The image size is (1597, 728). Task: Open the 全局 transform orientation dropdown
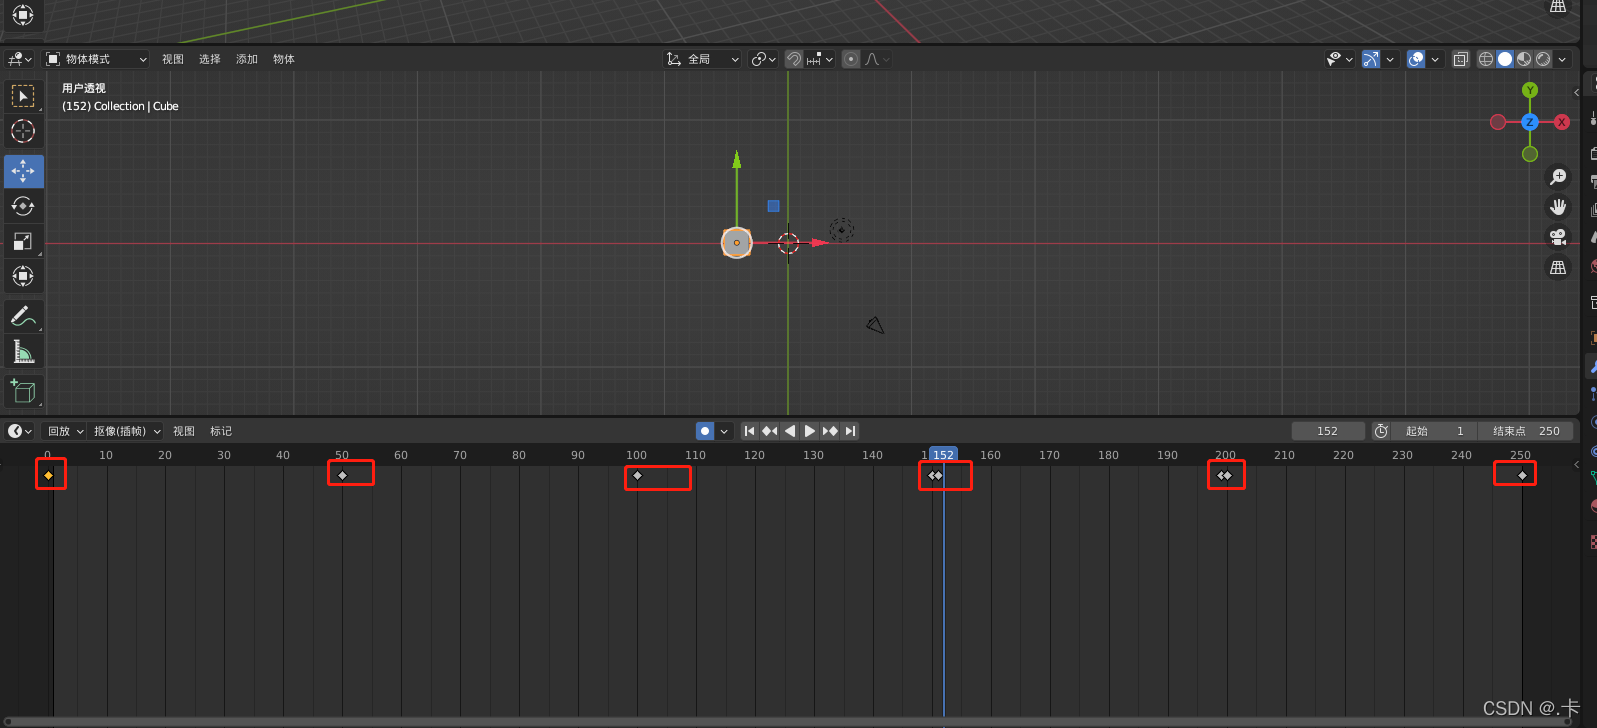click(x=703, y=59)
